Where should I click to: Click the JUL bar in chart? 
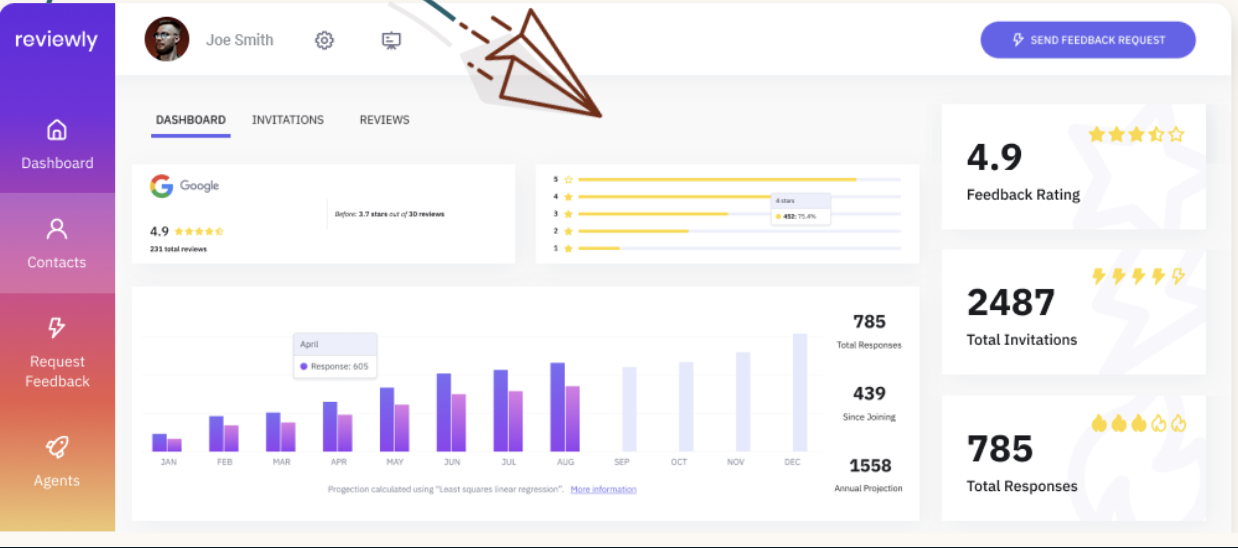click(x=508, y=411)
